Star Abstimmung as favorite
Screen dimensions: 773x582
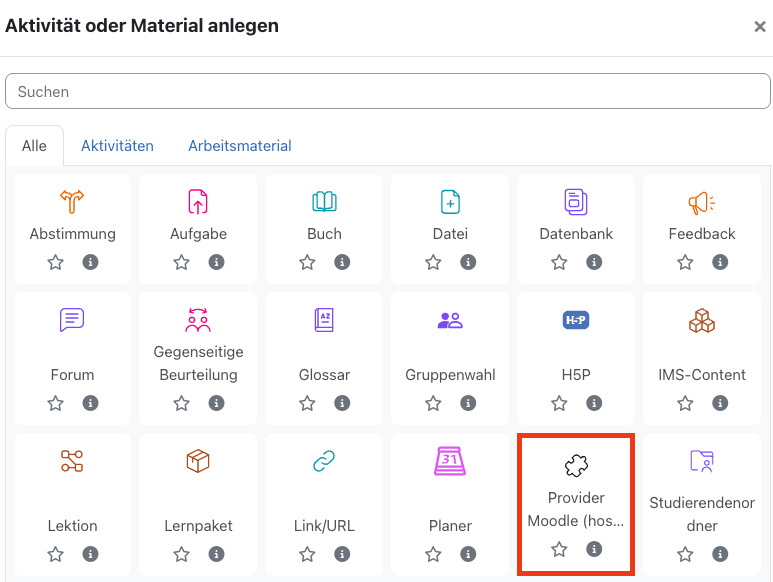(55, 262)
